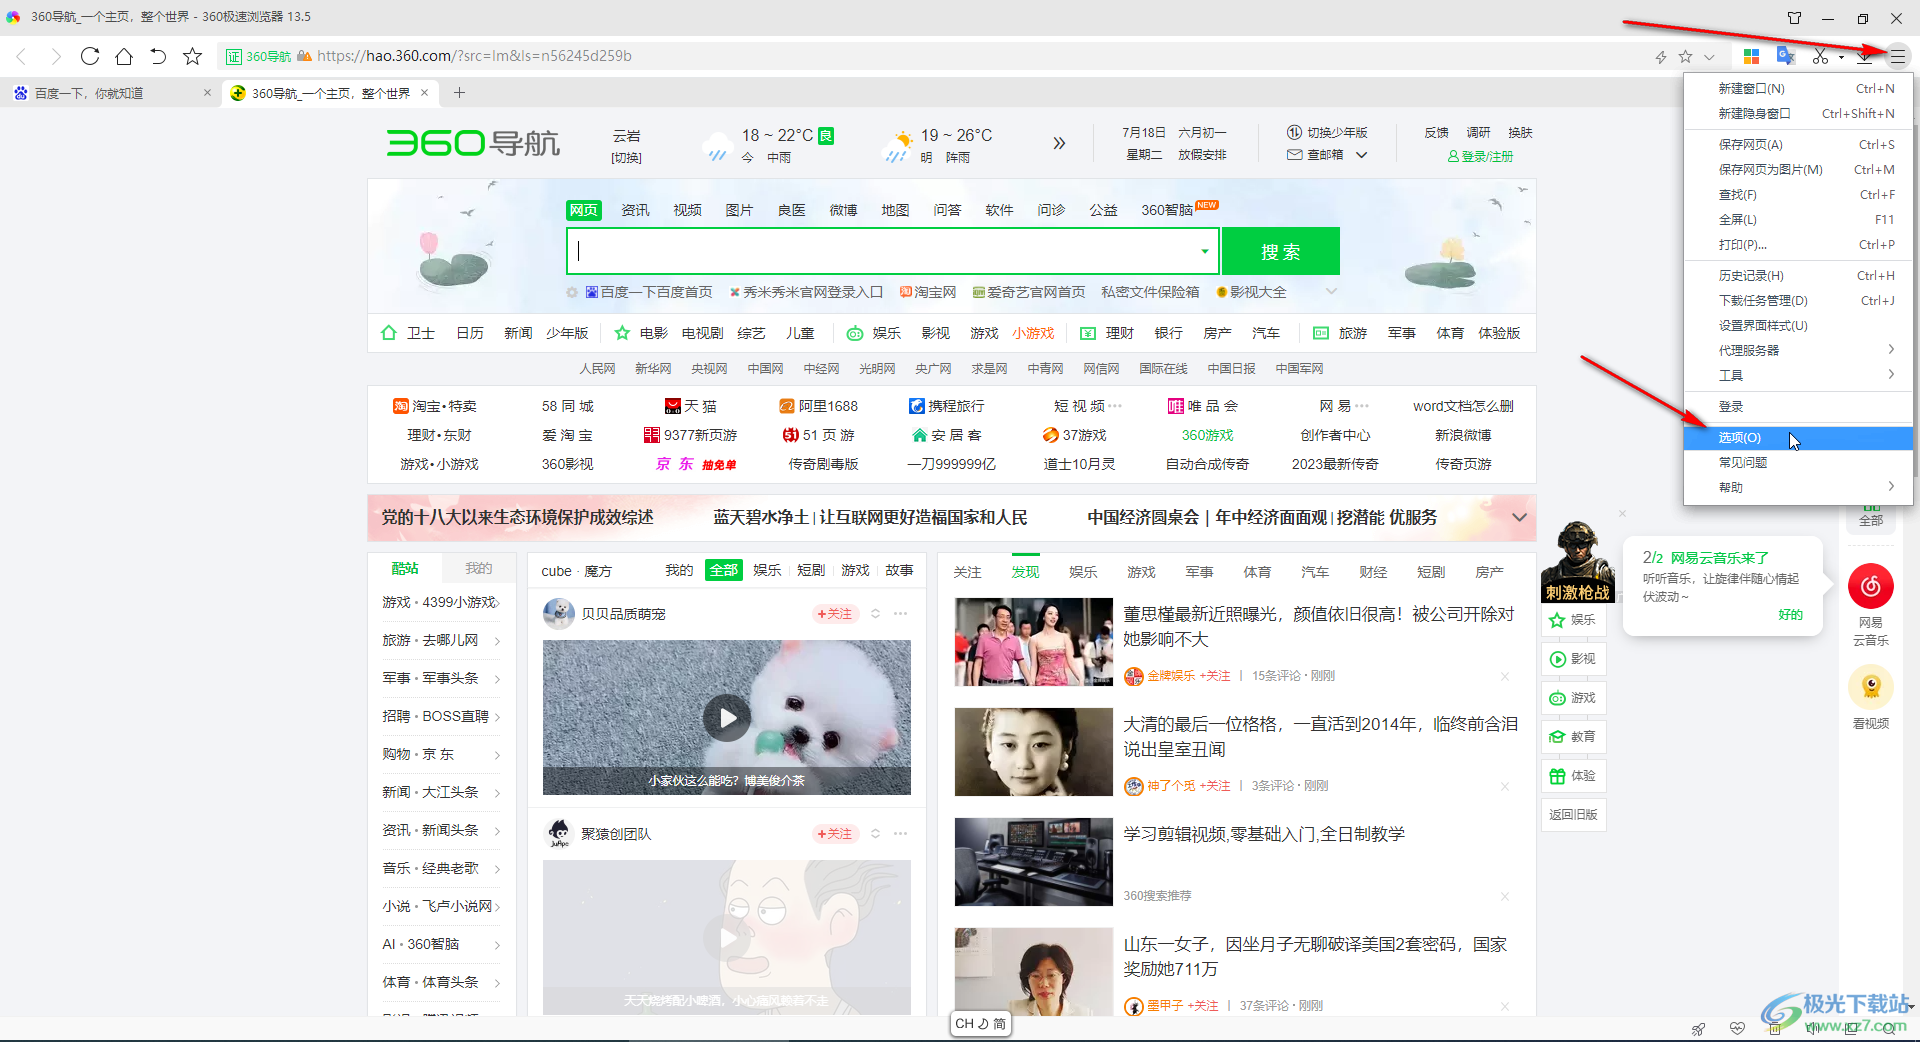This screenshot has width=1920, height=1042.
Task: Click the reload page icon
Action: (90, 56)
